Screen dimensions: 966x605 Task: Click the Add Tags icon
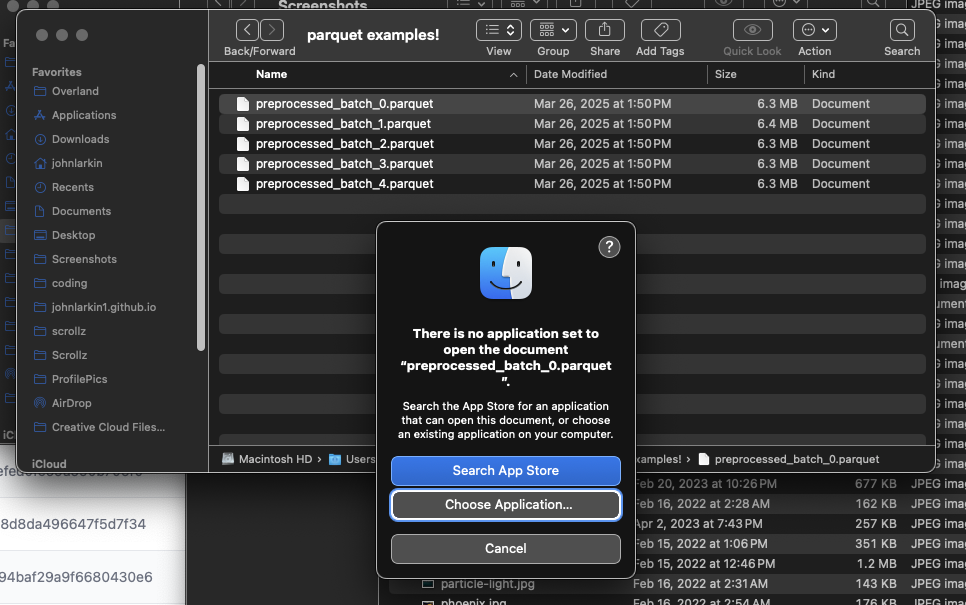[x=660, y=30]
